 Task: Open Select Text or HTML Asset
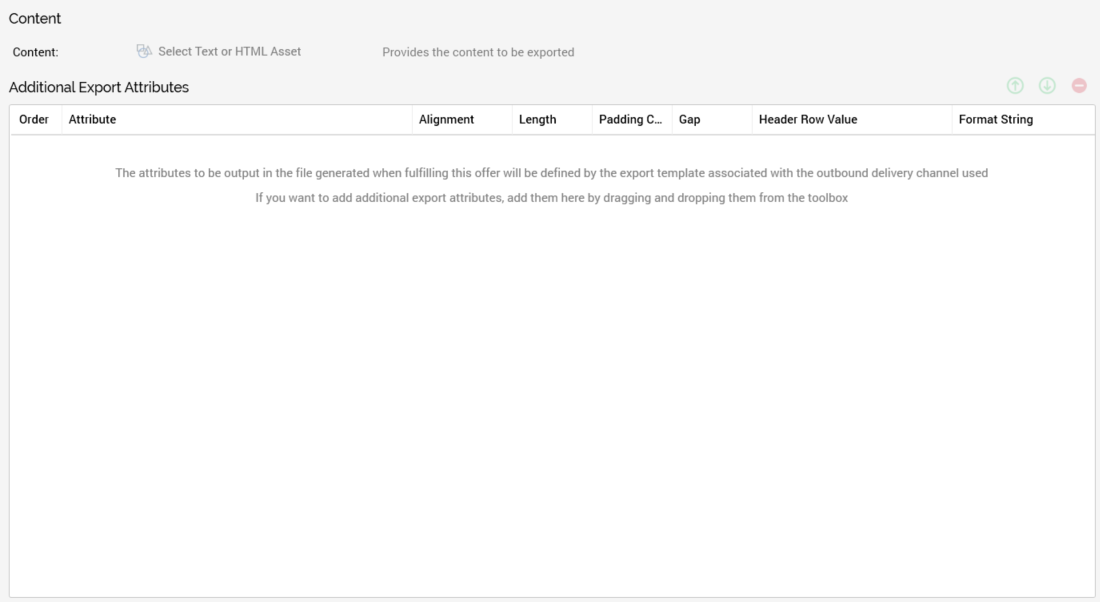point(229,51)
